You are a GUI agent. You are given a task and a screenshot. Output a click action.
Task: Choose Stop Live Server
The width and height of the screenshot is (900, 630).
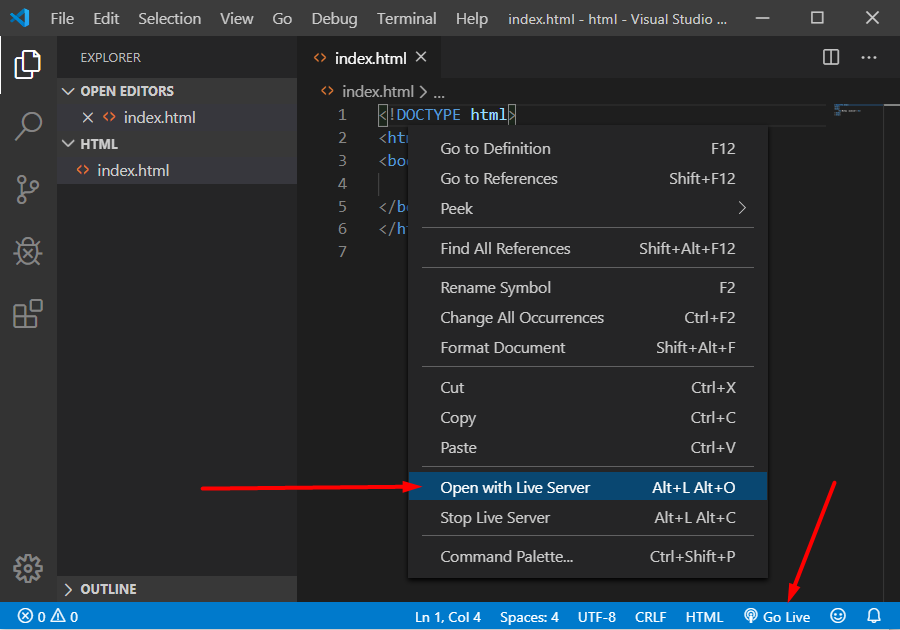click(x=588, y=517)
